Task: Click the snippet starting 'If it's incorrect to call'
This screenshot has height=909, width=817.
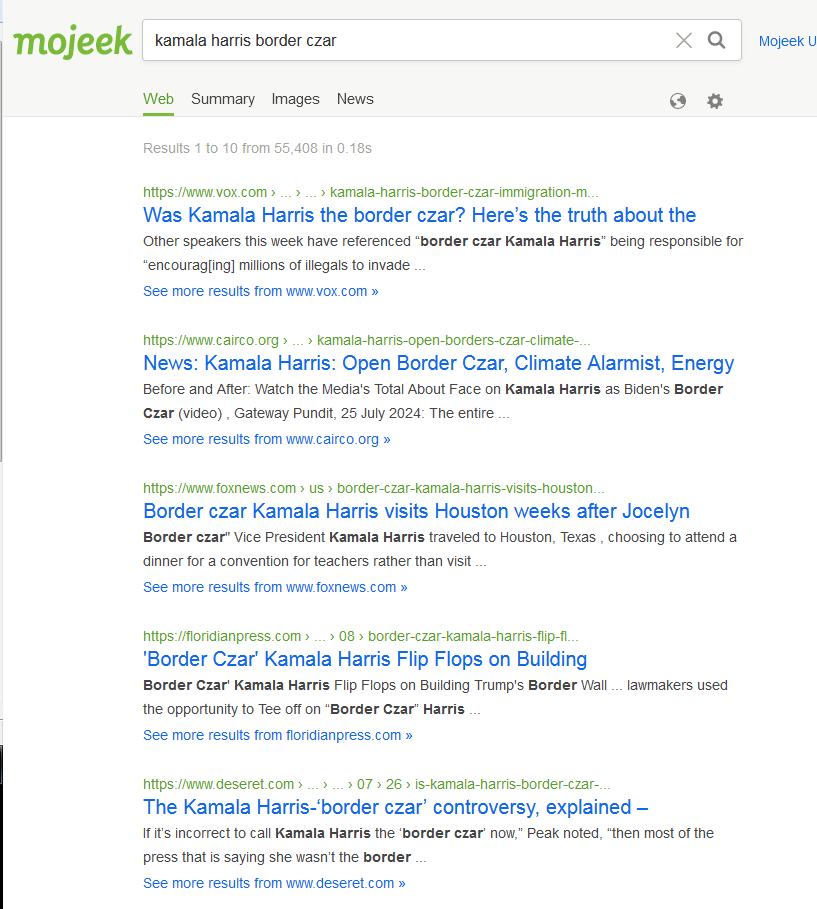Action: tap(429, 845)
